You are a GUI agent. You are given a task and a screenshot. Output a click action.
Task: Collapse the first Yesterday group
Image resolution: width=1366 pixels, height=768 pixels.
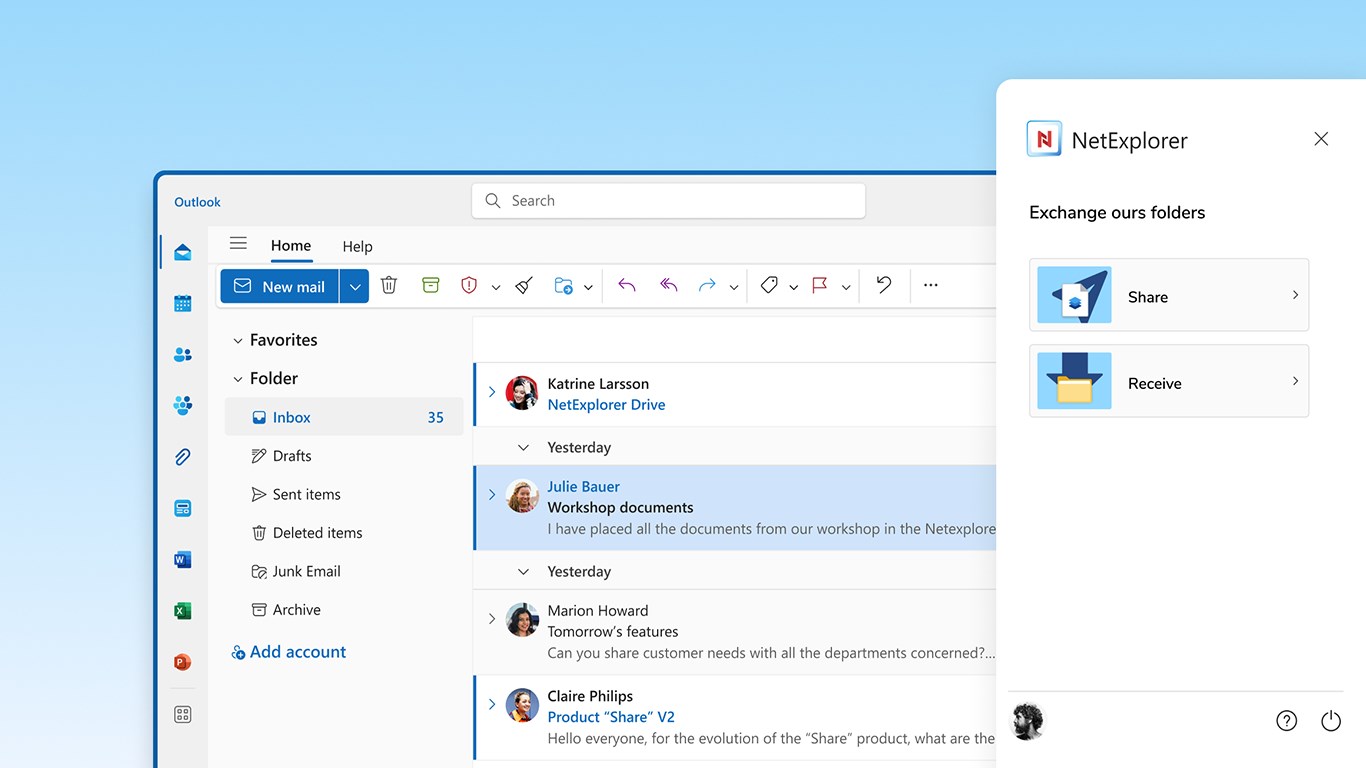point(523,447)
